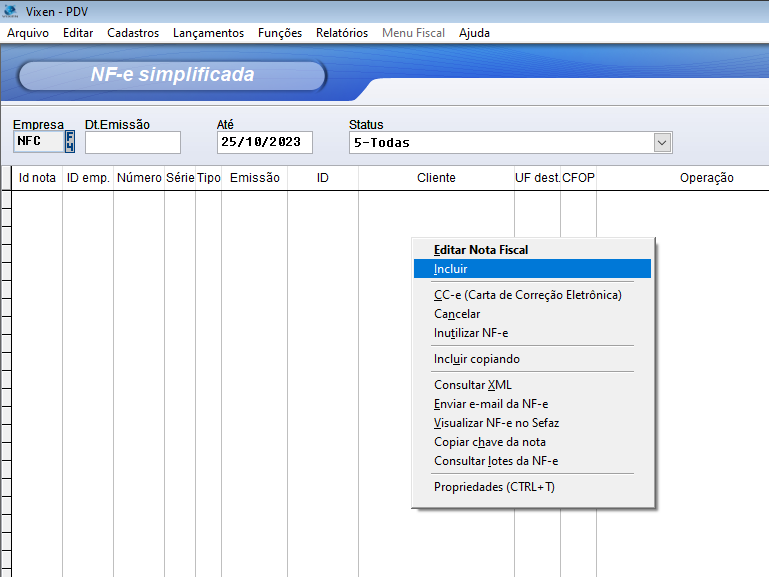769x577 pixels.
Task: Click the Operação column header
Action: tap(706, 178)
